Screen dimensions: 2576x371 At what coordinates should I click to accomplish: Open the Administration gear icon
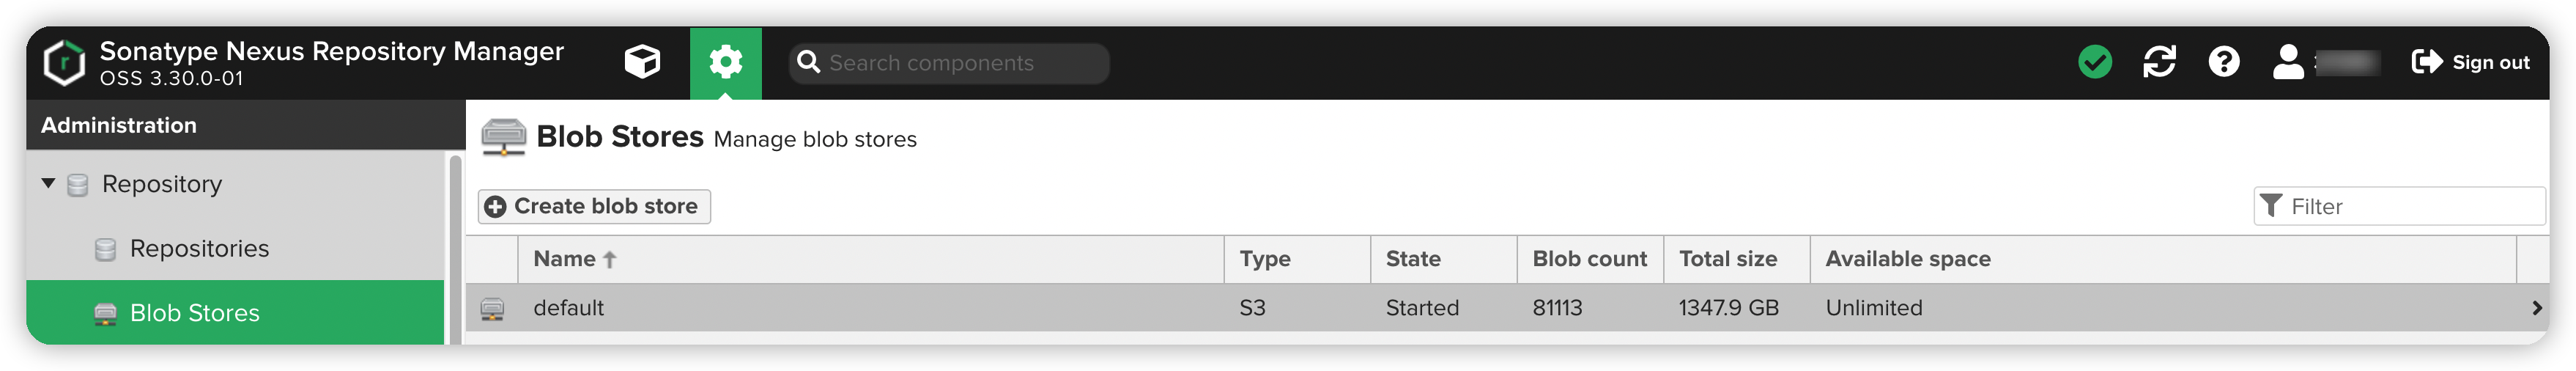[x=725, y=62]
